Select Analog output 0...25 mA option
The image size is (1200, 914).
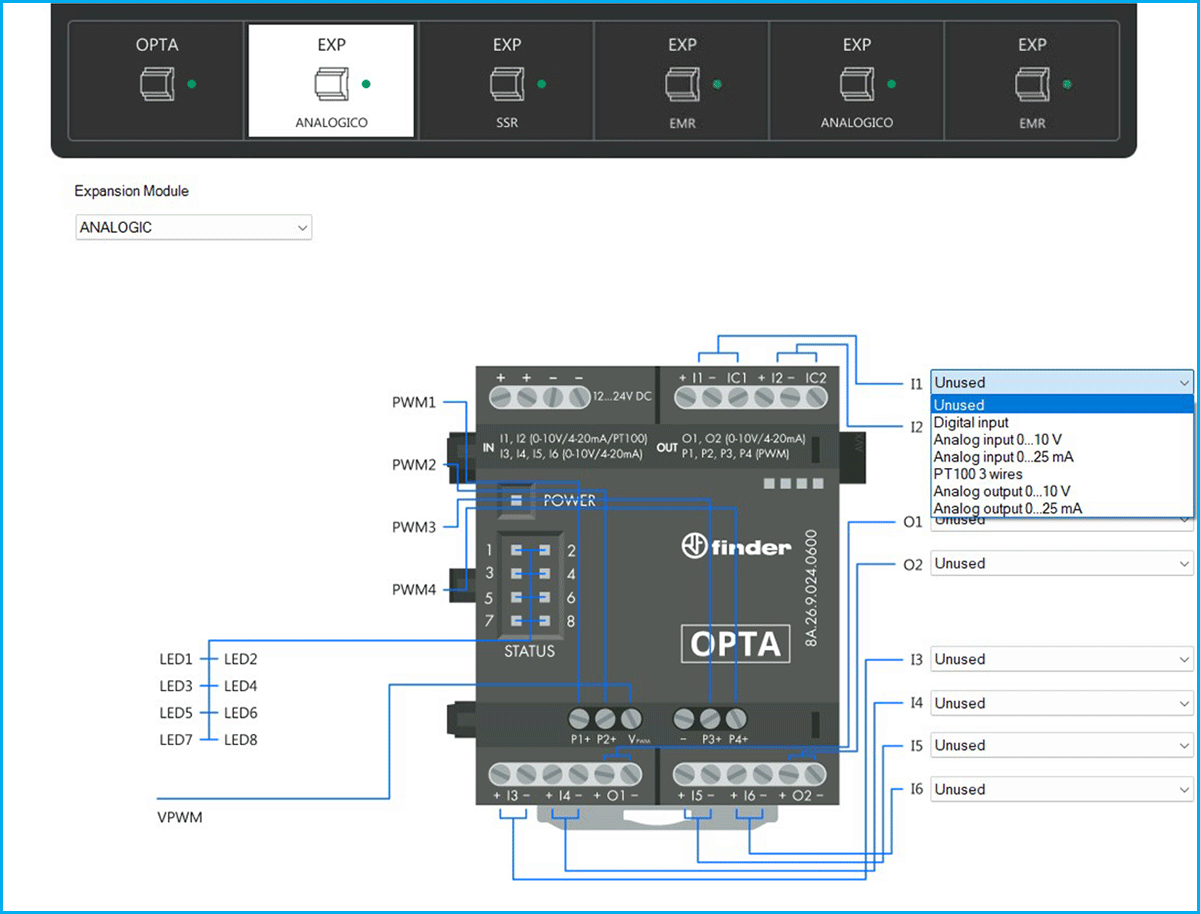tap(1007, 508)
